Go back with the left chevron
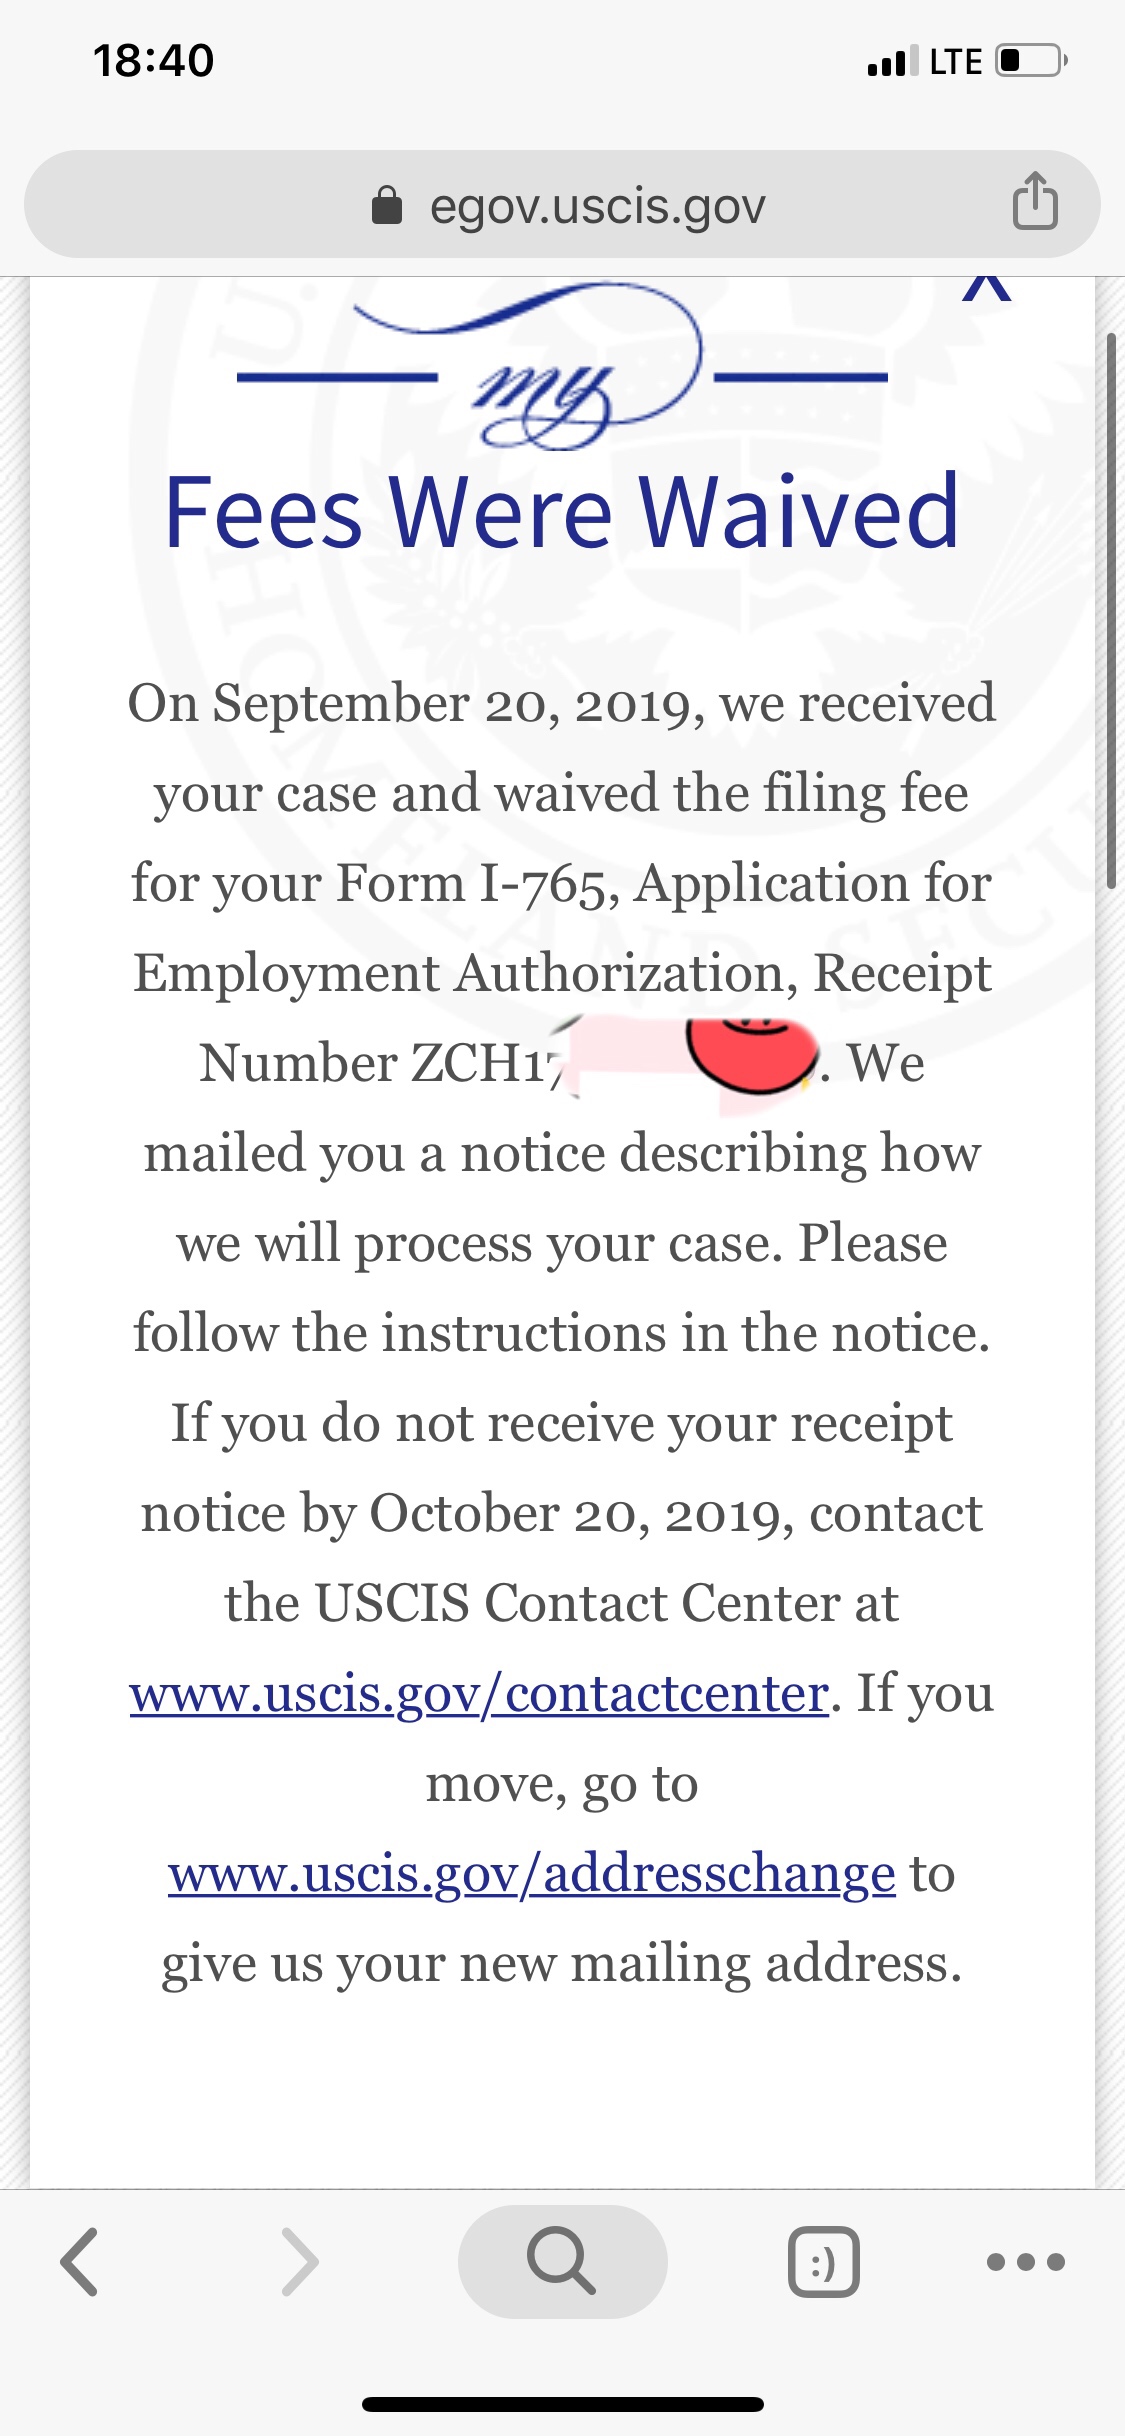This screenshot has height=2436, width=1125. [x=80, y=2262]
